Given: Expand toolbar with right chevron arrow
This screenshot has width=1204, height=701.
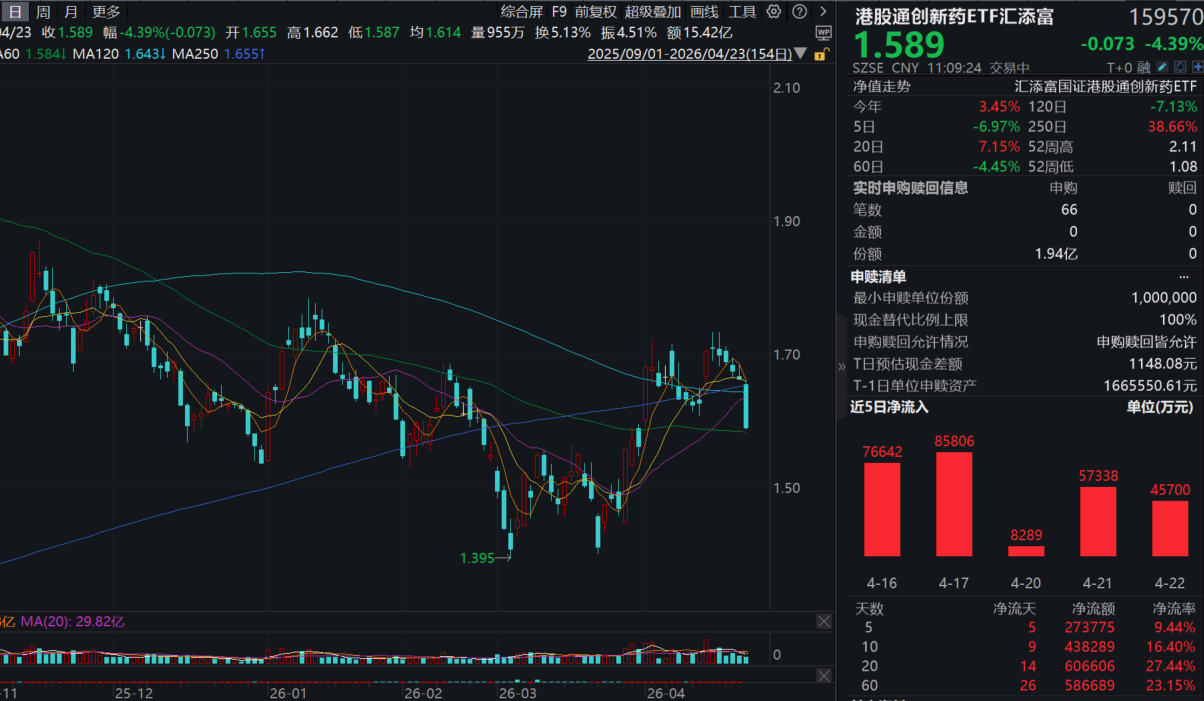Looking at the screenshot, I should (823, 11).
